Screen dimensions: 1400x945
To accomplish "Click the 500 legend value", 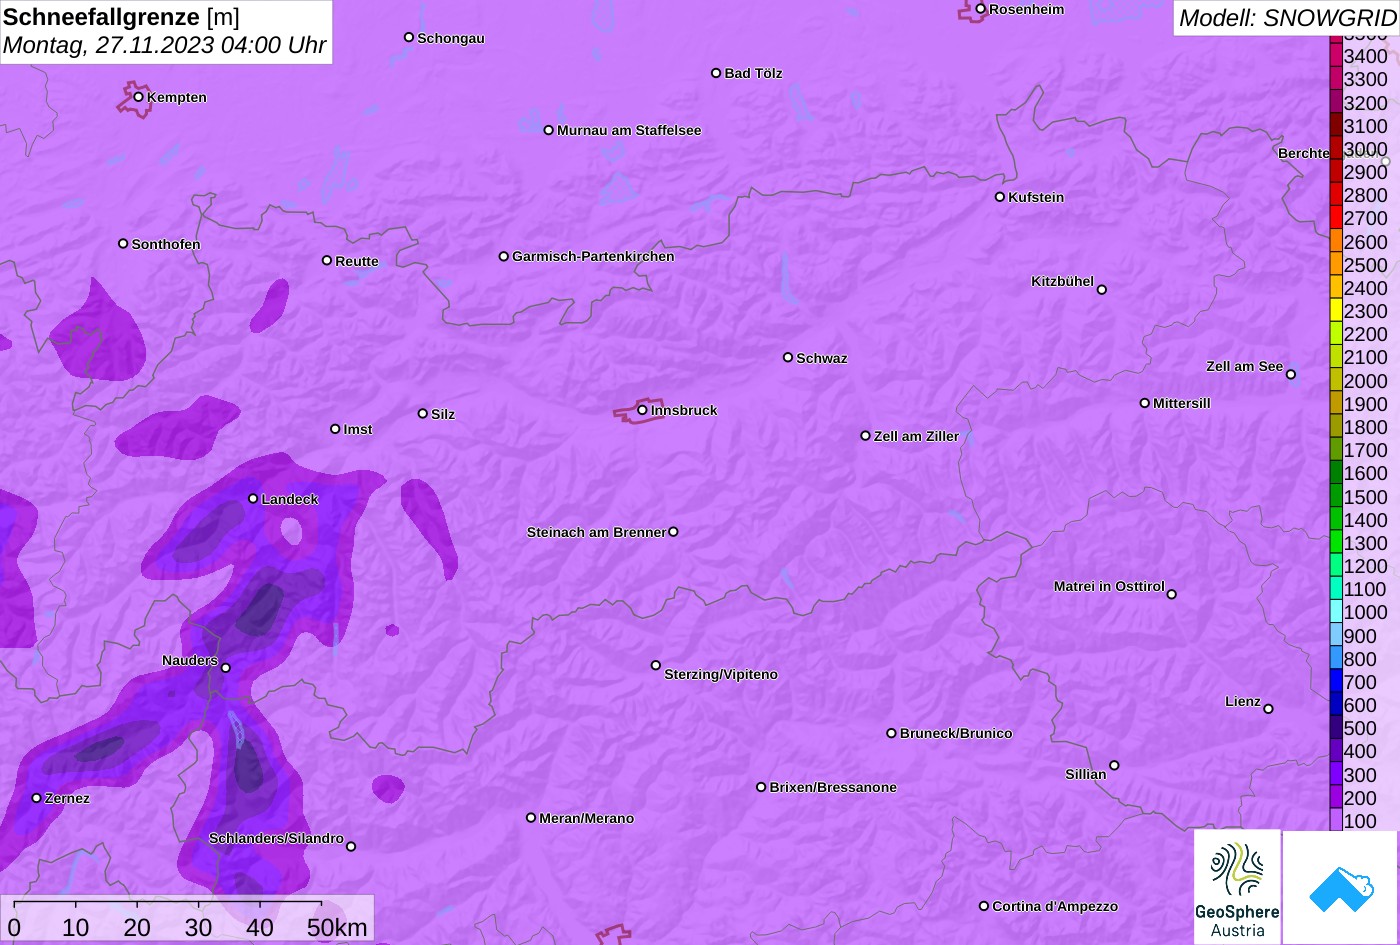I will 1360,728.
